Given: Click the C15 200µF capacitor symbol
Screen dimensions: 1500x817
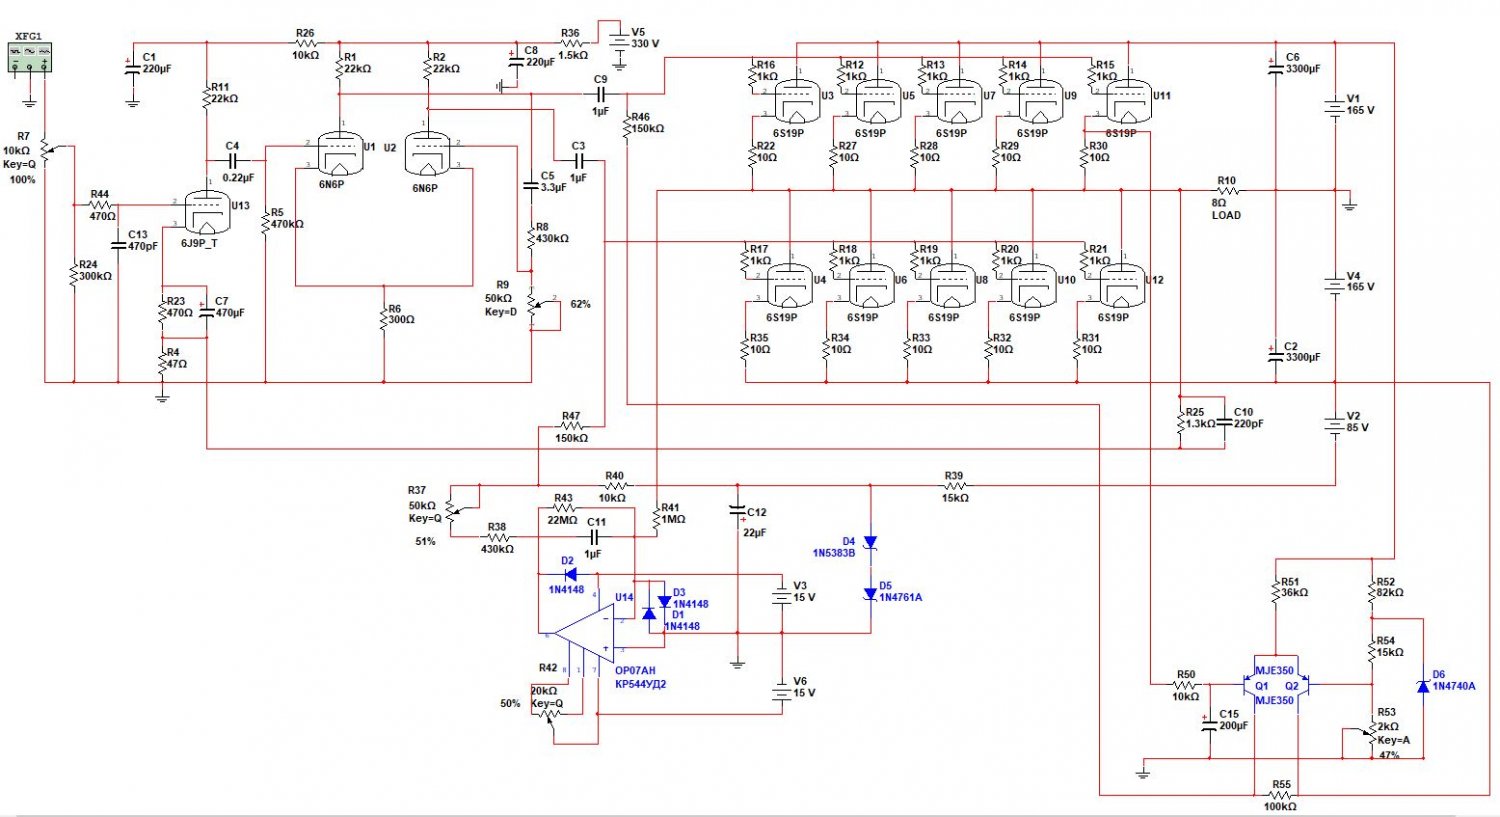Looking at the screenshot, I should click(x=1209, y=722).
